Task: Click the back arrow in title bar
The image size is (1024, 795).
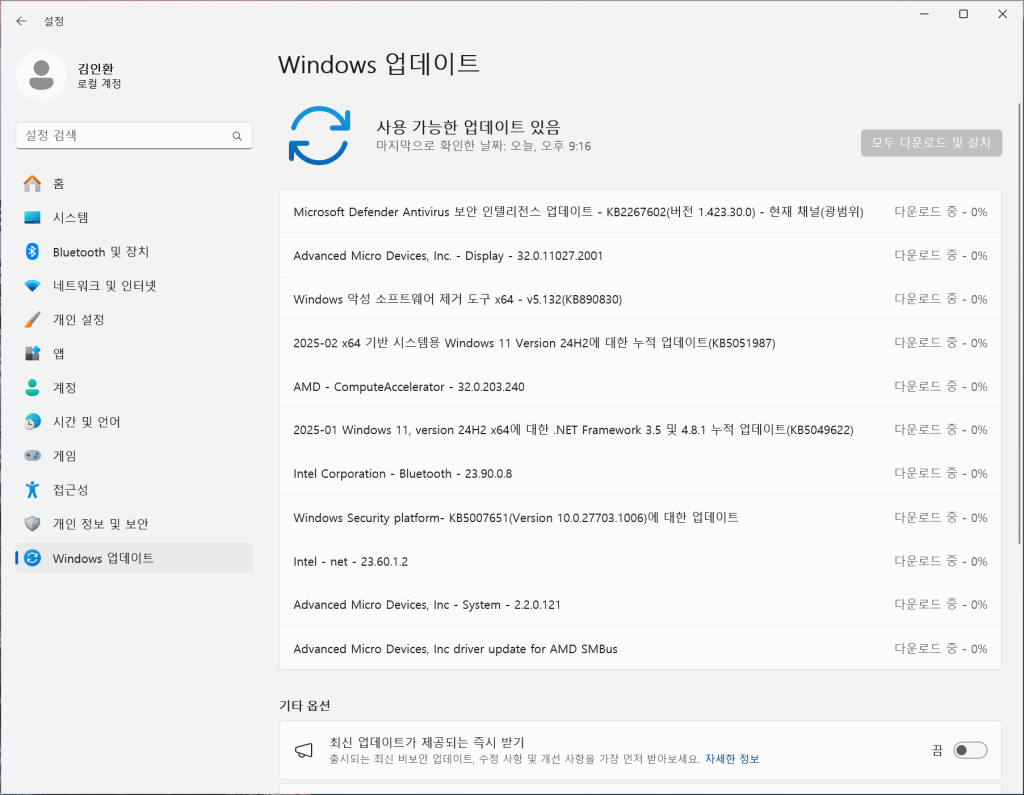Action: (22, 21)
